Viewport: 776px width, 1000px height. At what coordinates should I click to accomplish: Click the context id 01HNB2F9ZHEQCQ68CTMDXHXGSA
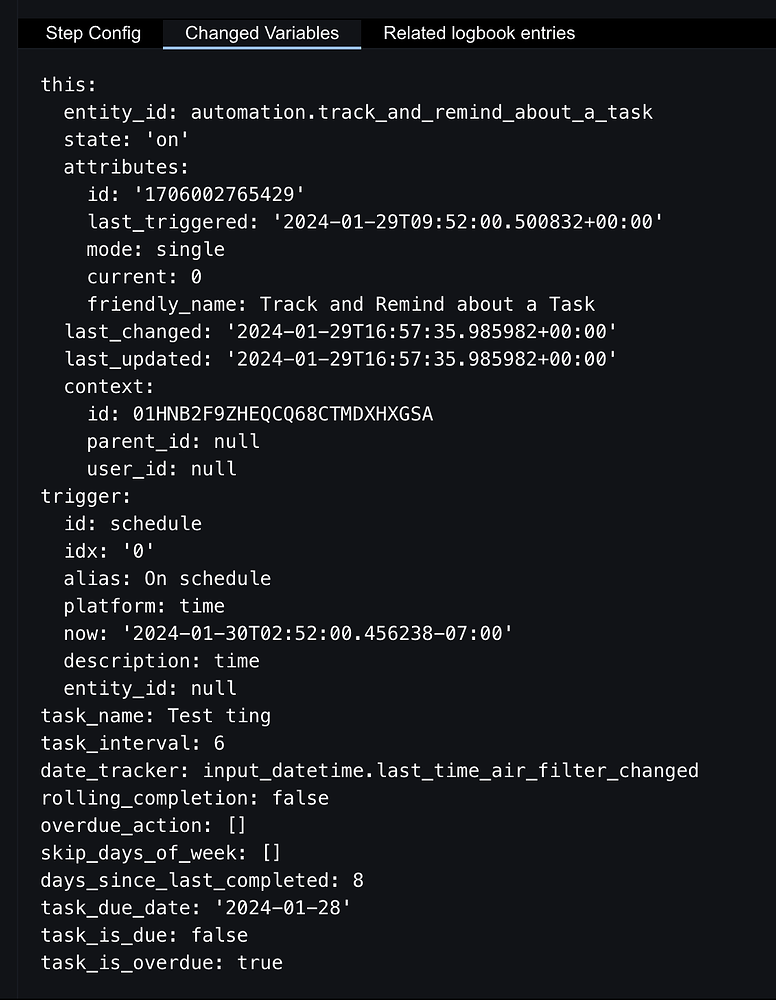click(x=283, y=413)
